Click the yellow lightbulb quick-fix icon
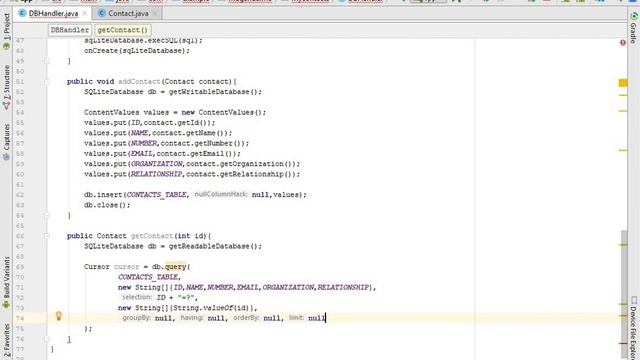The height and width of the screenshot is (360, 640). click(59, 316)
